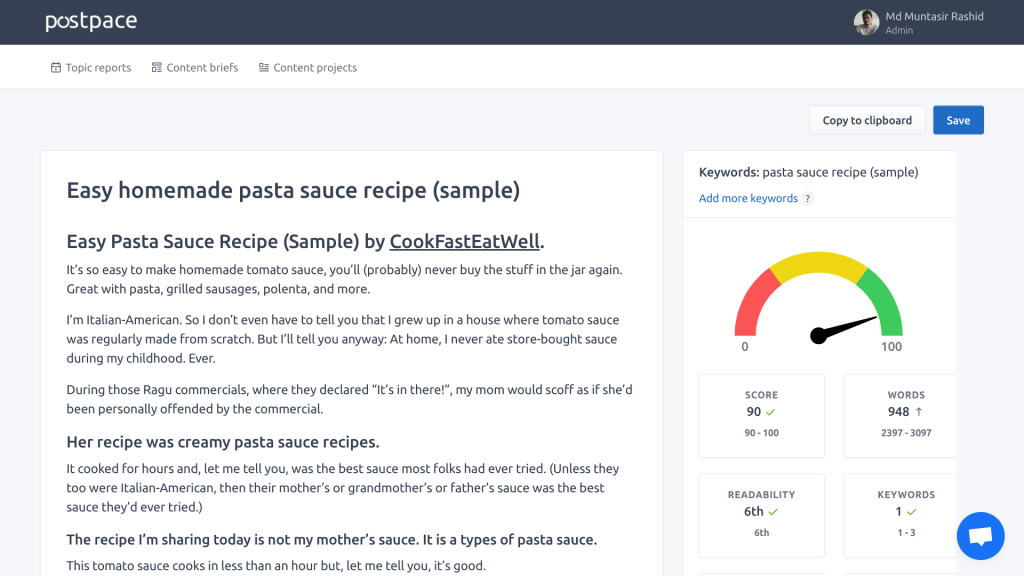Click the Content briefs grid icon
The image size is (1024, 576).
coord(157,68)
